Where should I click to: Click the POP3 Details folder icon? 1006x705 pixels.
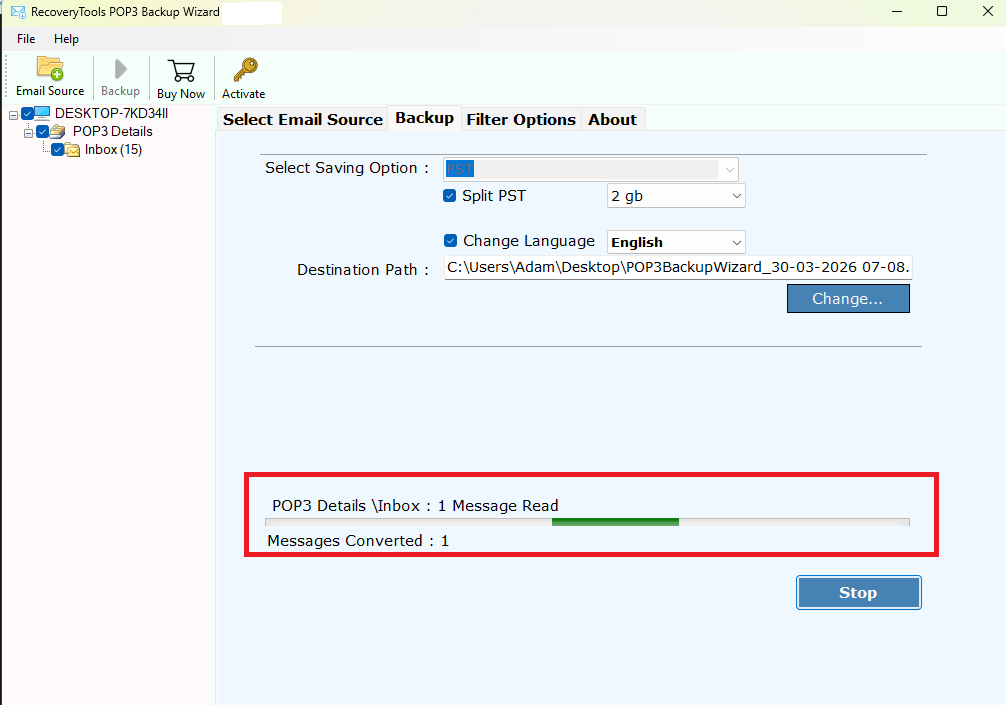[x=58, y=132]
